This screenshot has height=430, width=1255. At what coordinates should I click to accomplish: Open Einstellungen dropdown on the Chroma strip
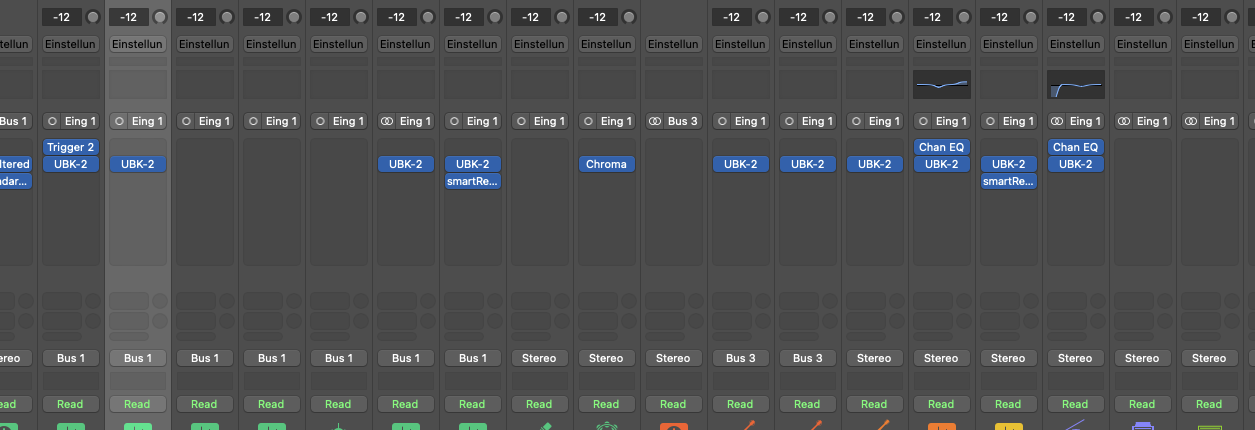click(606, 44)
